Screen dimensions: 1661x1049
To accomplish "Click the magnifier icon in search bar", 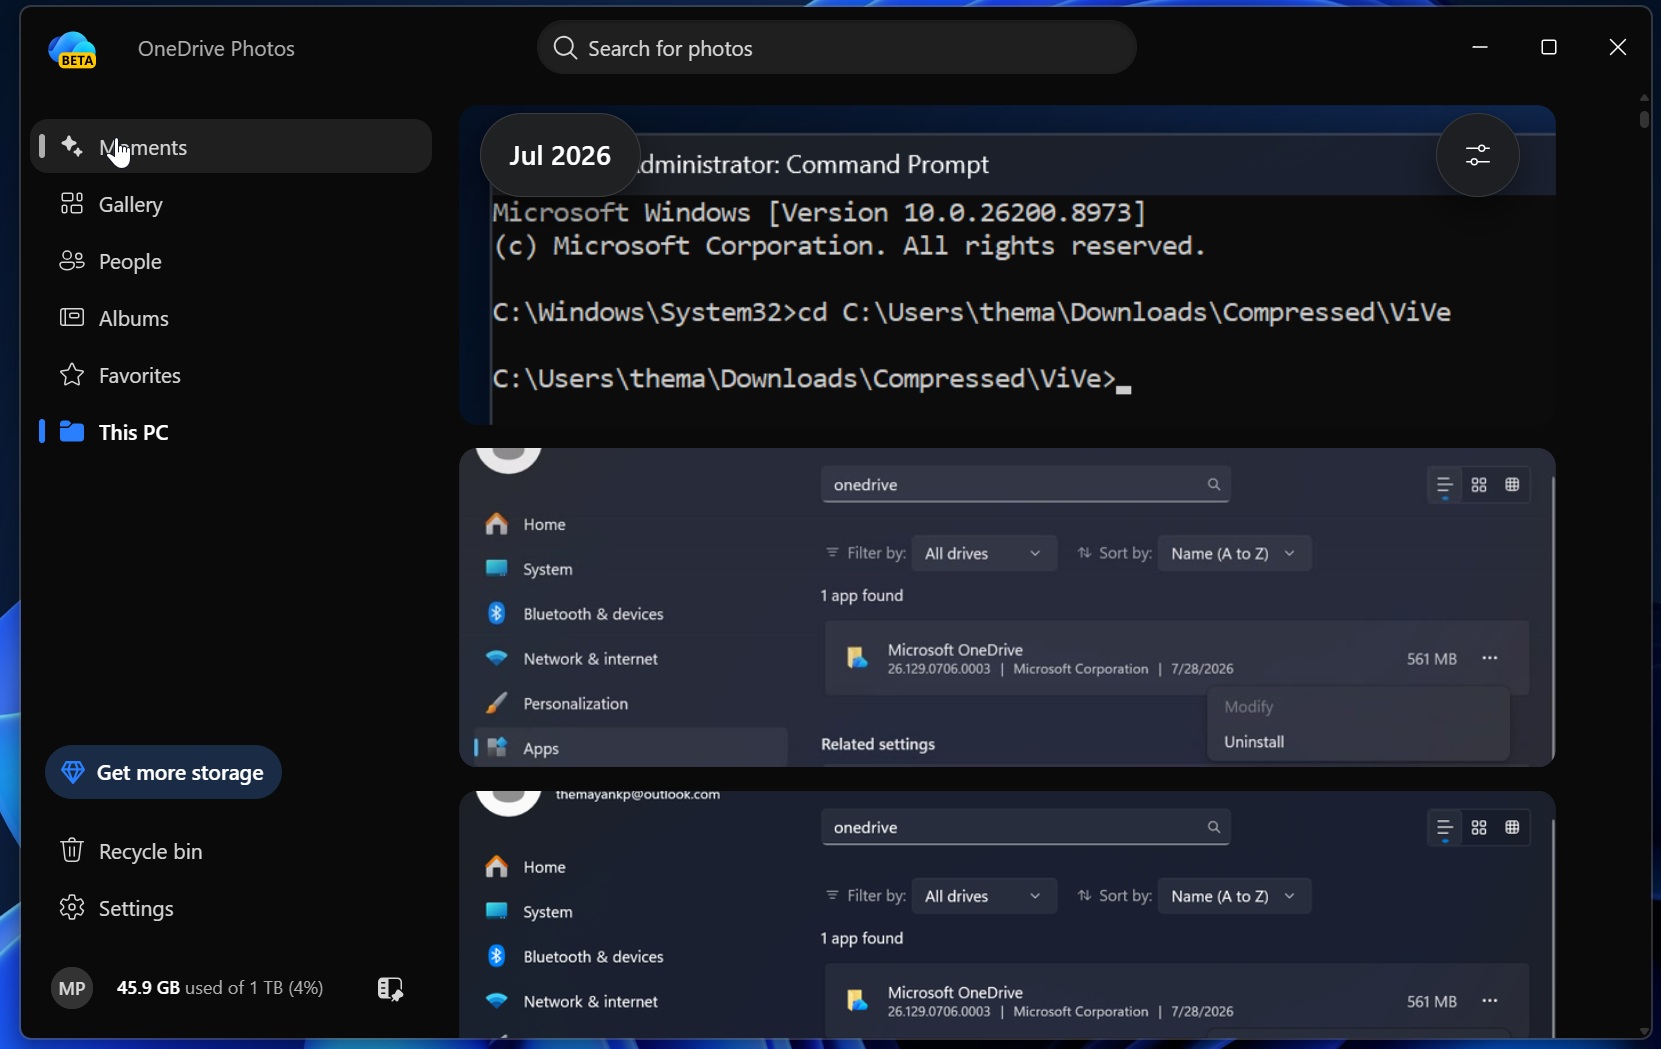I will tap(565, 48).
